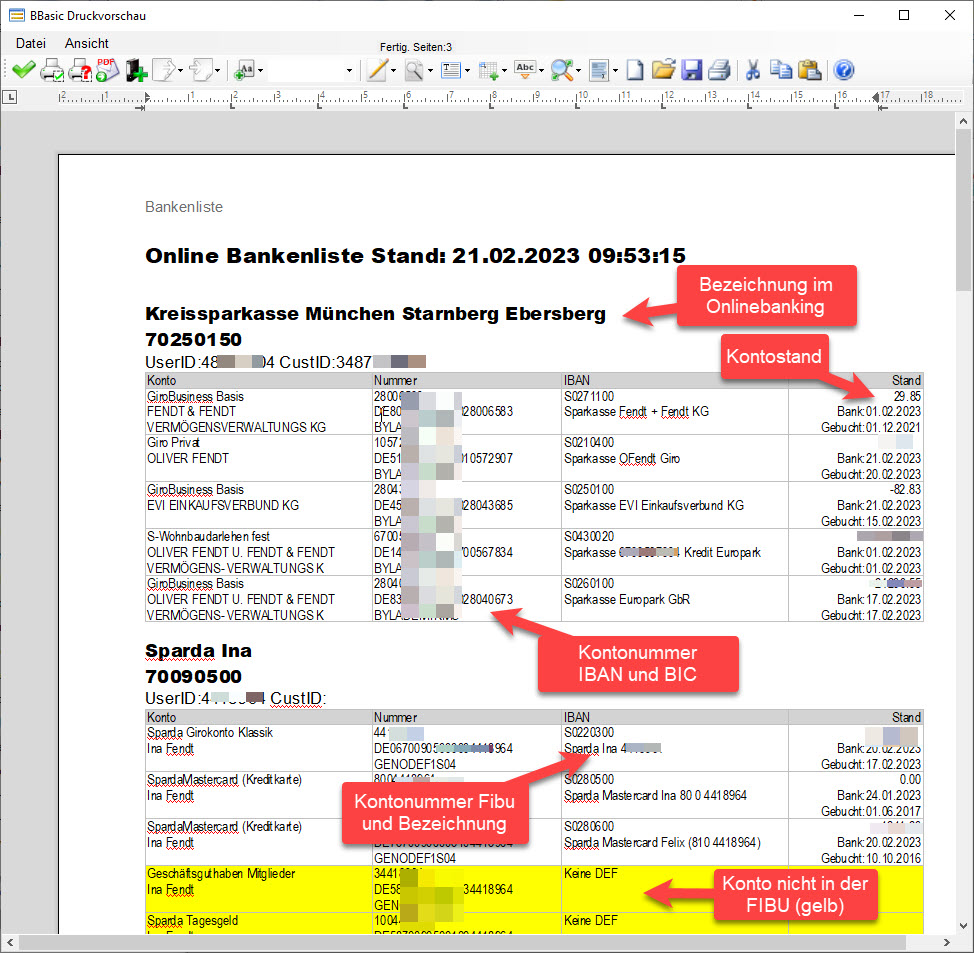Image resolution: width=974 pixels, height=953 pixels.
Task: Open help with the blue question icon
Action: [844, 70]
